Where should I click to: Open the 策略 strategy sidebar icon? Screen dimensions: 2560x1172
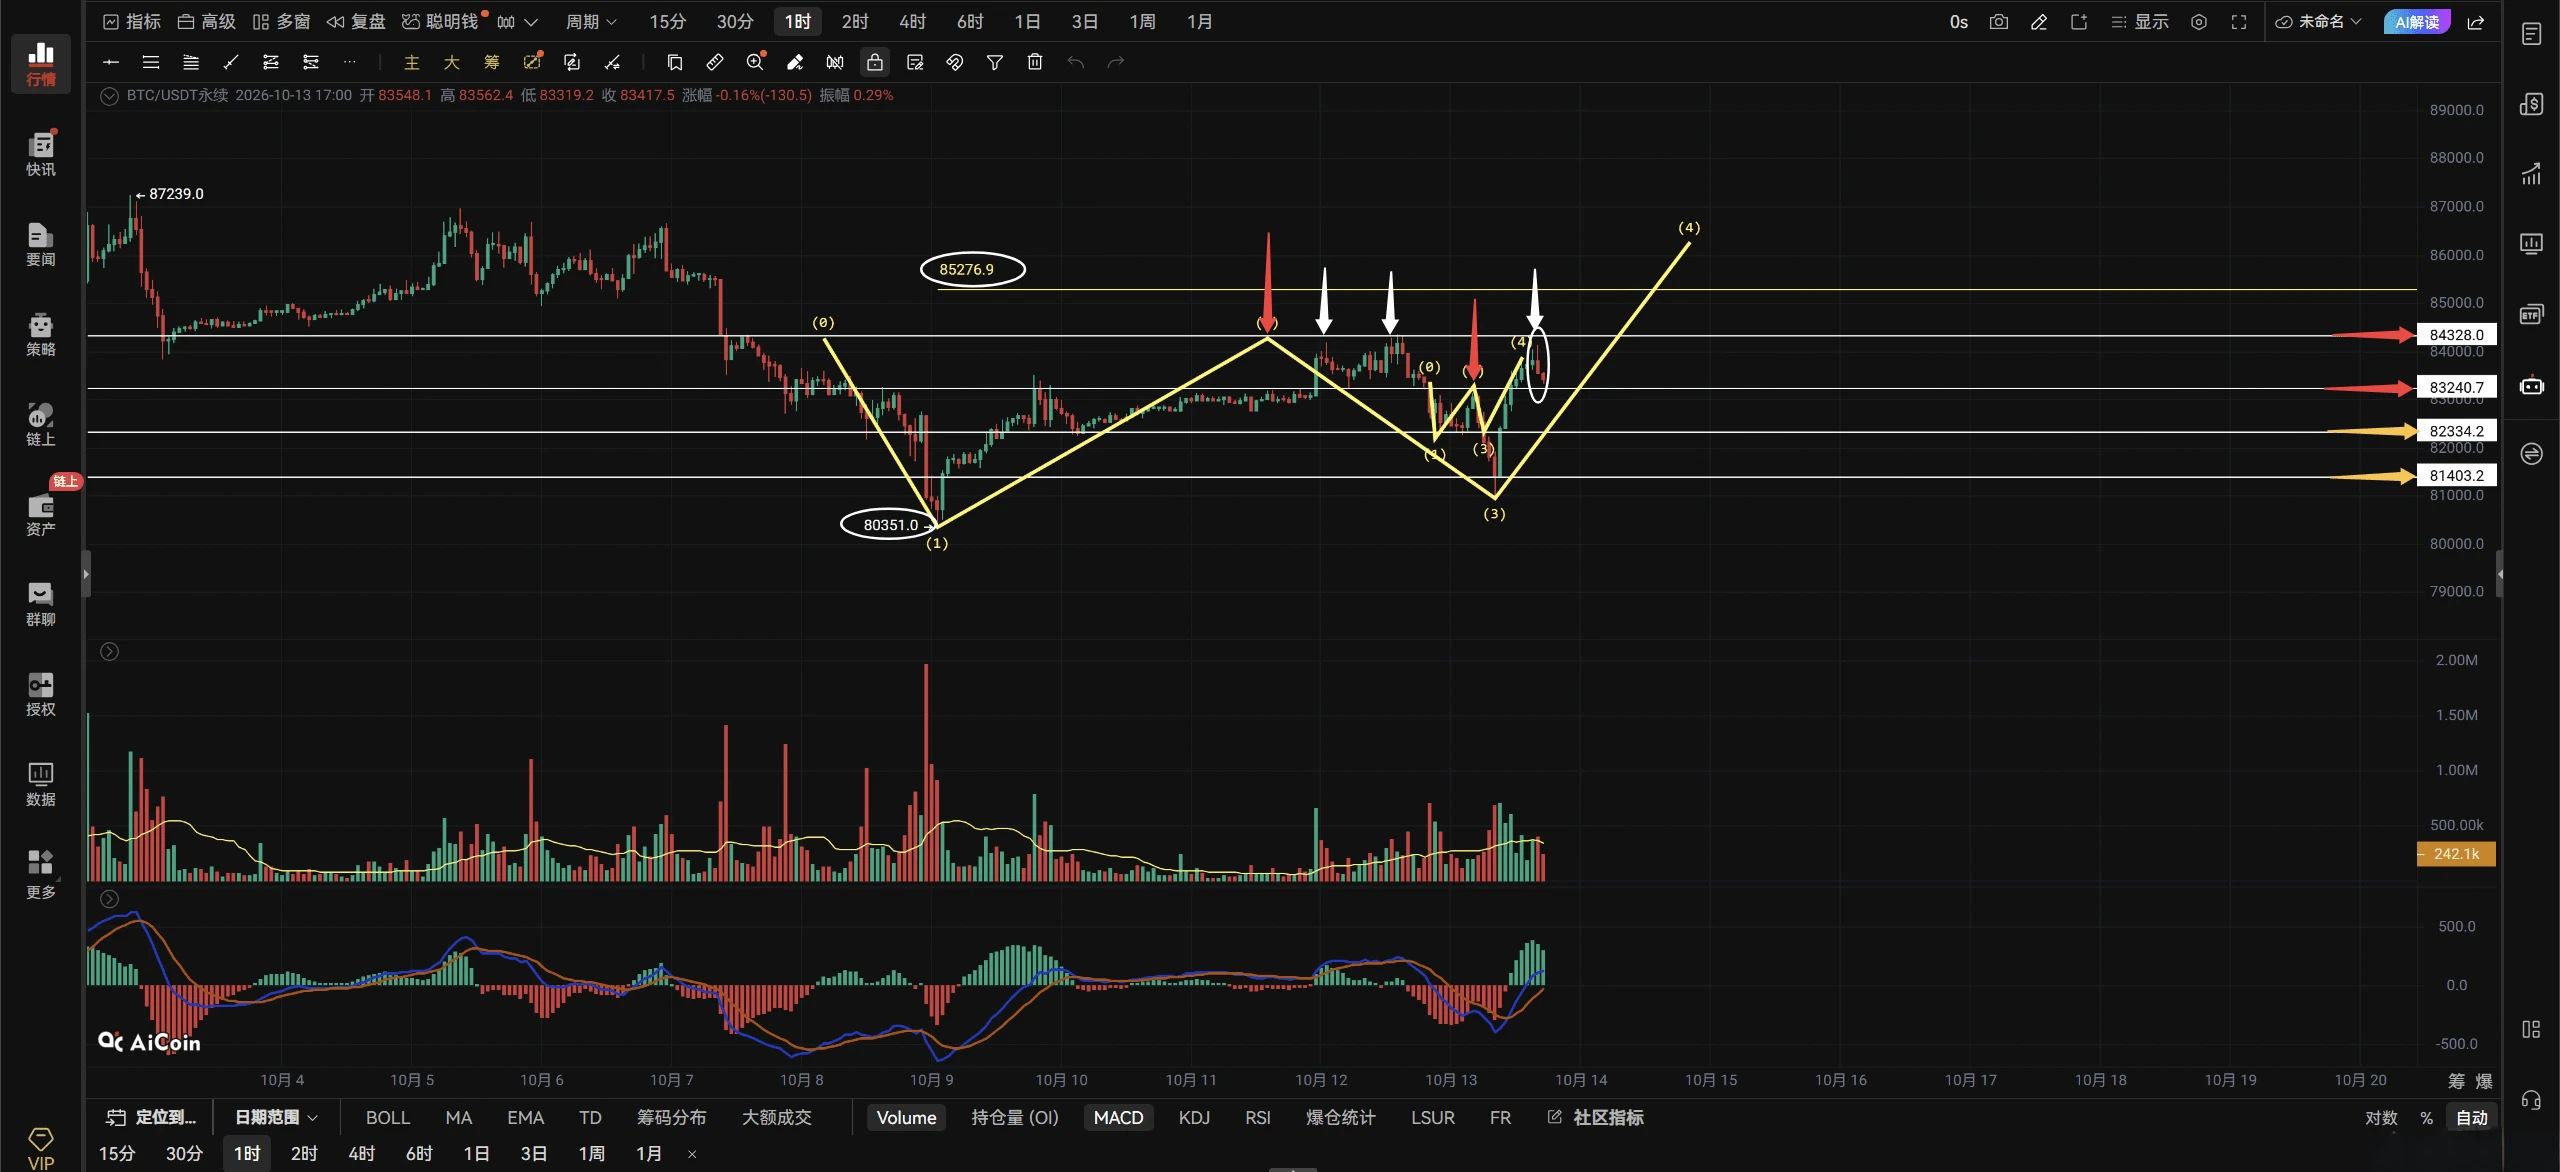tap(41, 334)
